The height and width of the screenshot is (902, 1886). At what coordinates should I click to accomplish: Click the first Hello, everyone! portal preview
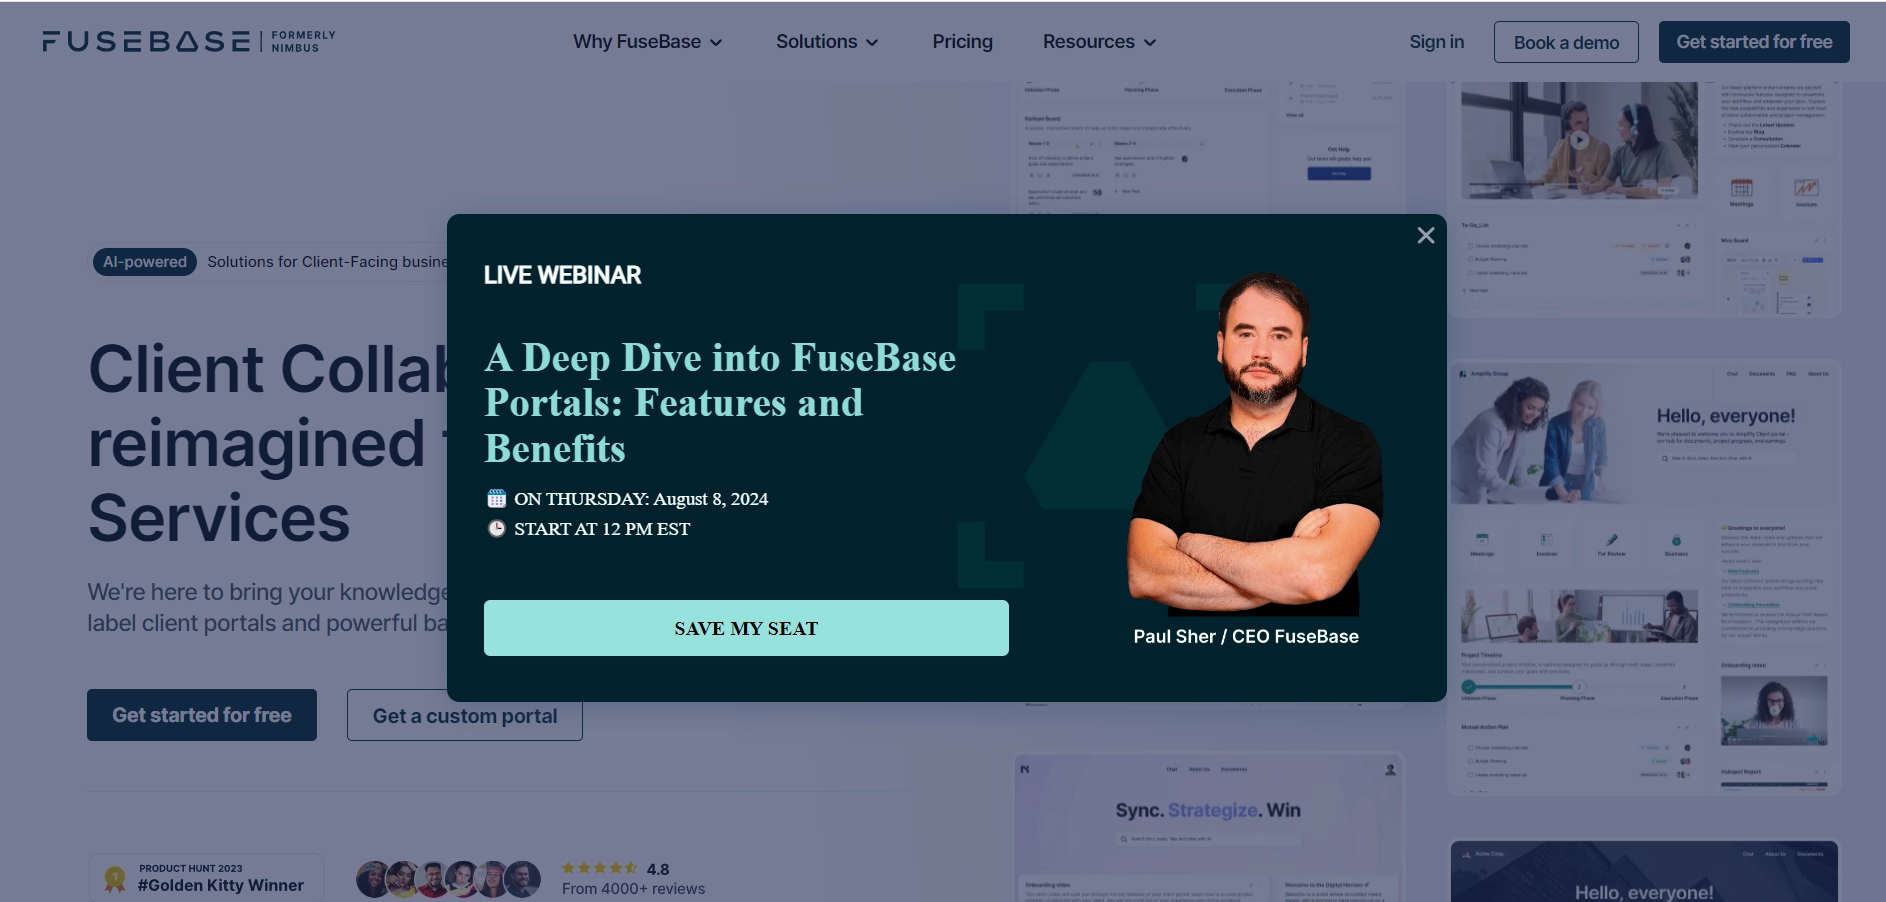tap(1644, 578)
